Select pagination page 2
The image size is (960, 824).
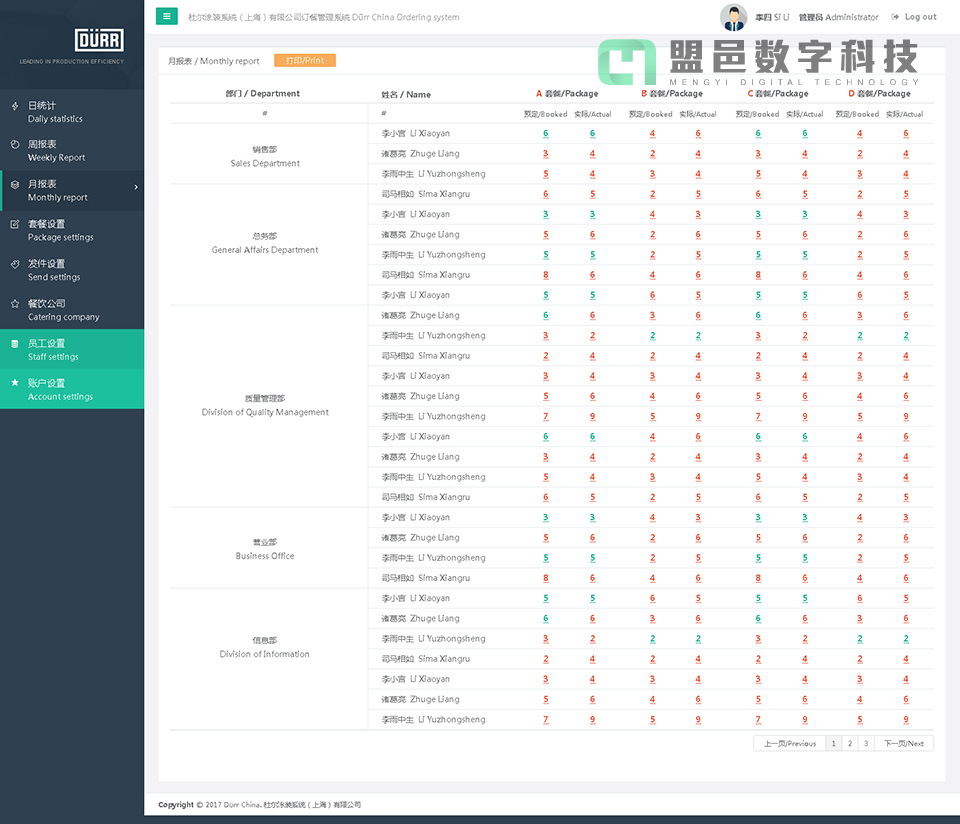[x=849, y=743]
